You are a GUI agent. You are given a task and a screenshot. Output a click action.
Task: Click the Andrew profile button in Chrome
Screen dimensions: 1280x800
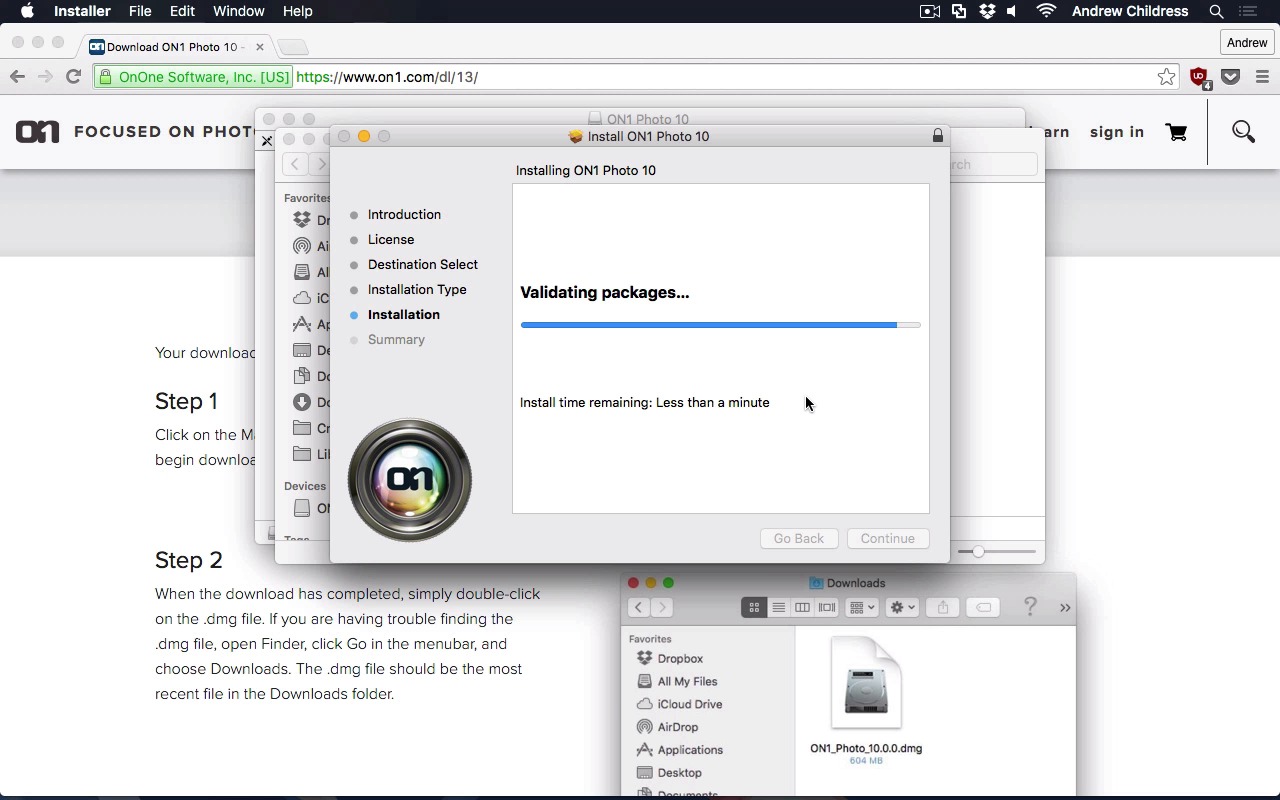pyautogui.click(x=1247, y=42)
